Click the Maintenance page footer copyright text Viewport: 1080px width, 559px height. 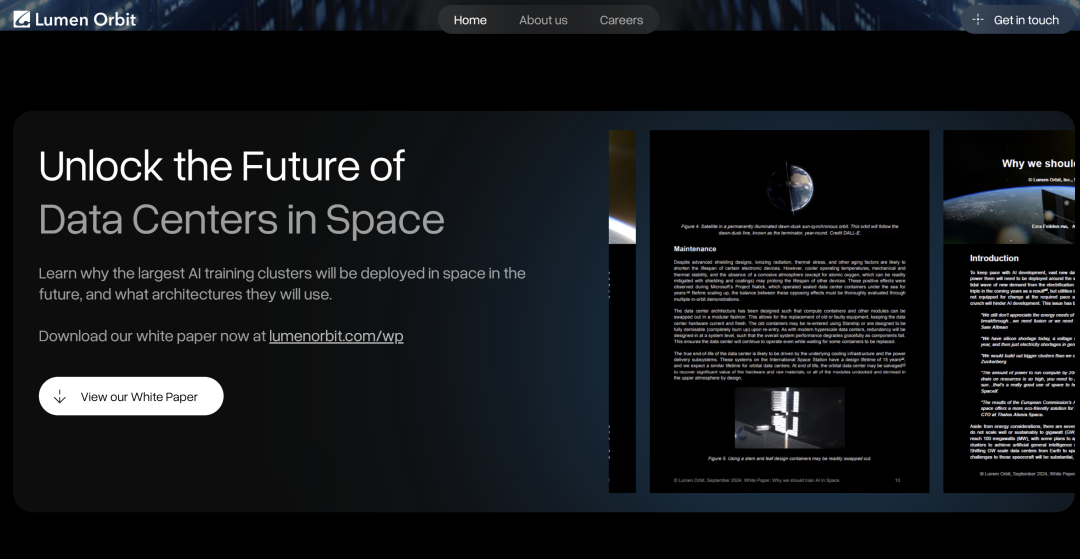coord(756,480)
